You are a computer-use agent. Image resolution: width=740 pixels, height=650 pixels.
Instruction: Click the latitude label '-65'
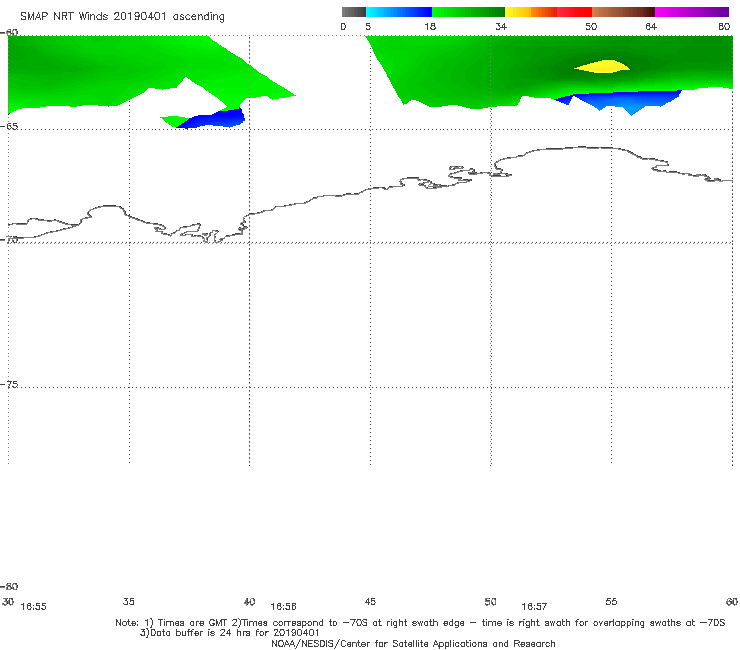click(9, 127)
